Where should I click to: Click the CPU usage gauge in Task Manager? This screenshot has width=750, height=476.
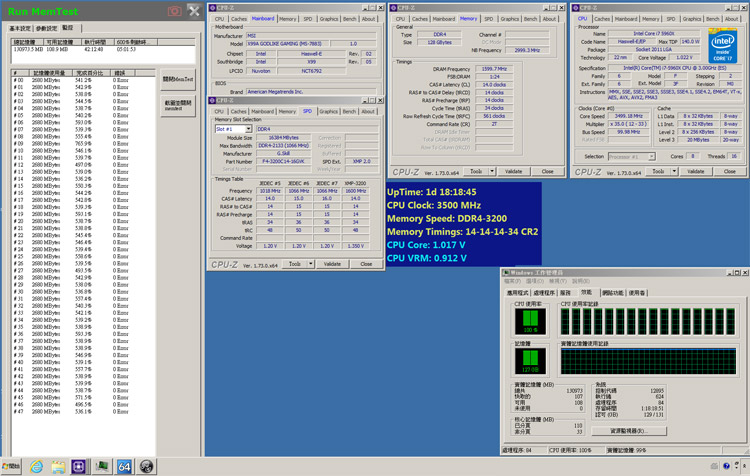pyautogui.click(x=530, y=321)
